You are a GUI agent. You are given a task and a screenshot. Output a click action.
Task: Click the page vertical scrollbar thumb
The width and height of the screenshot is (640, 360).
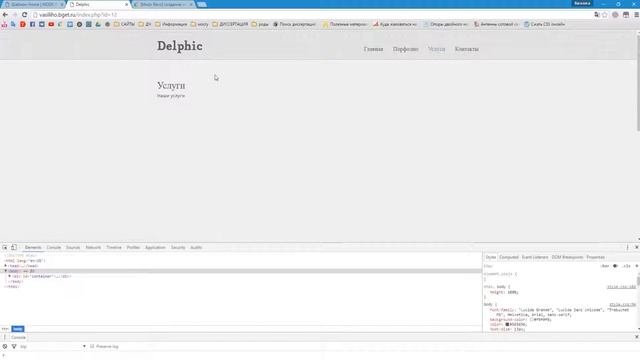point(638,84)
